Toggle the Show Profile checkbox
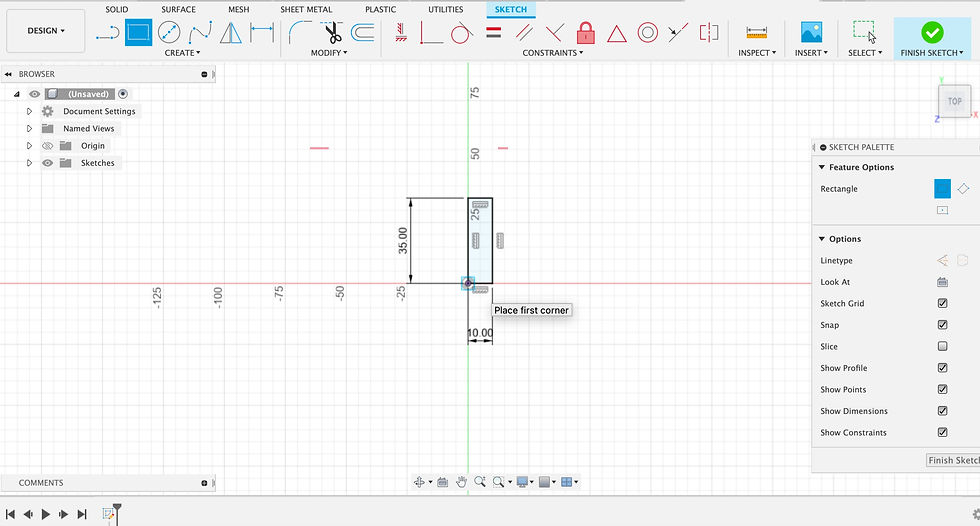The height and width of the screenshot is (526, 980). (942, 368)
